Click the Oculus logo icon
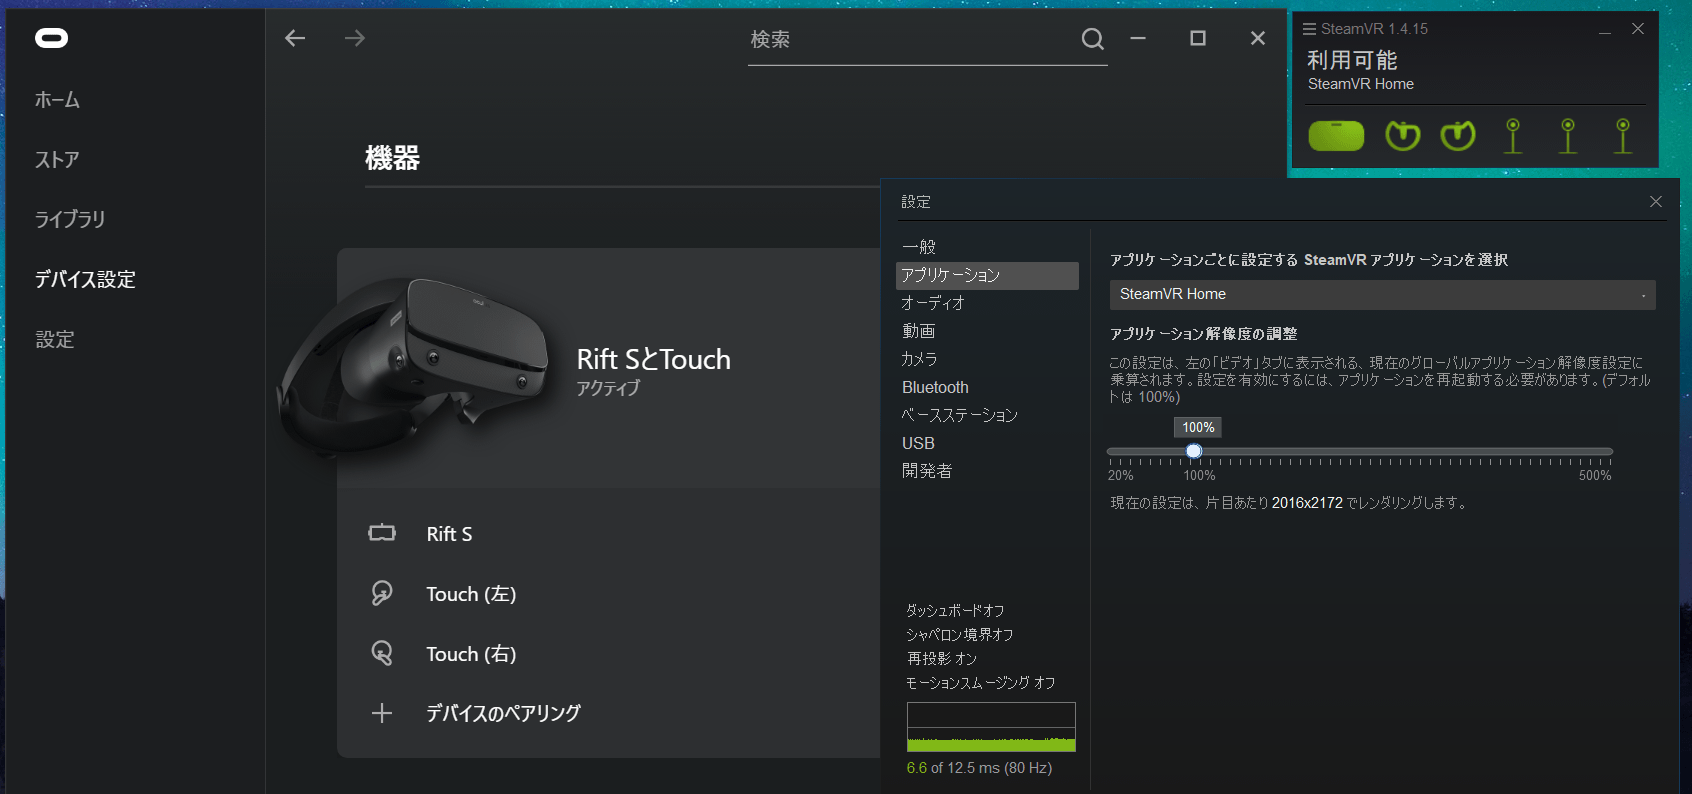The height and width of the screenshot is (794, 1692). click(51, 38)
